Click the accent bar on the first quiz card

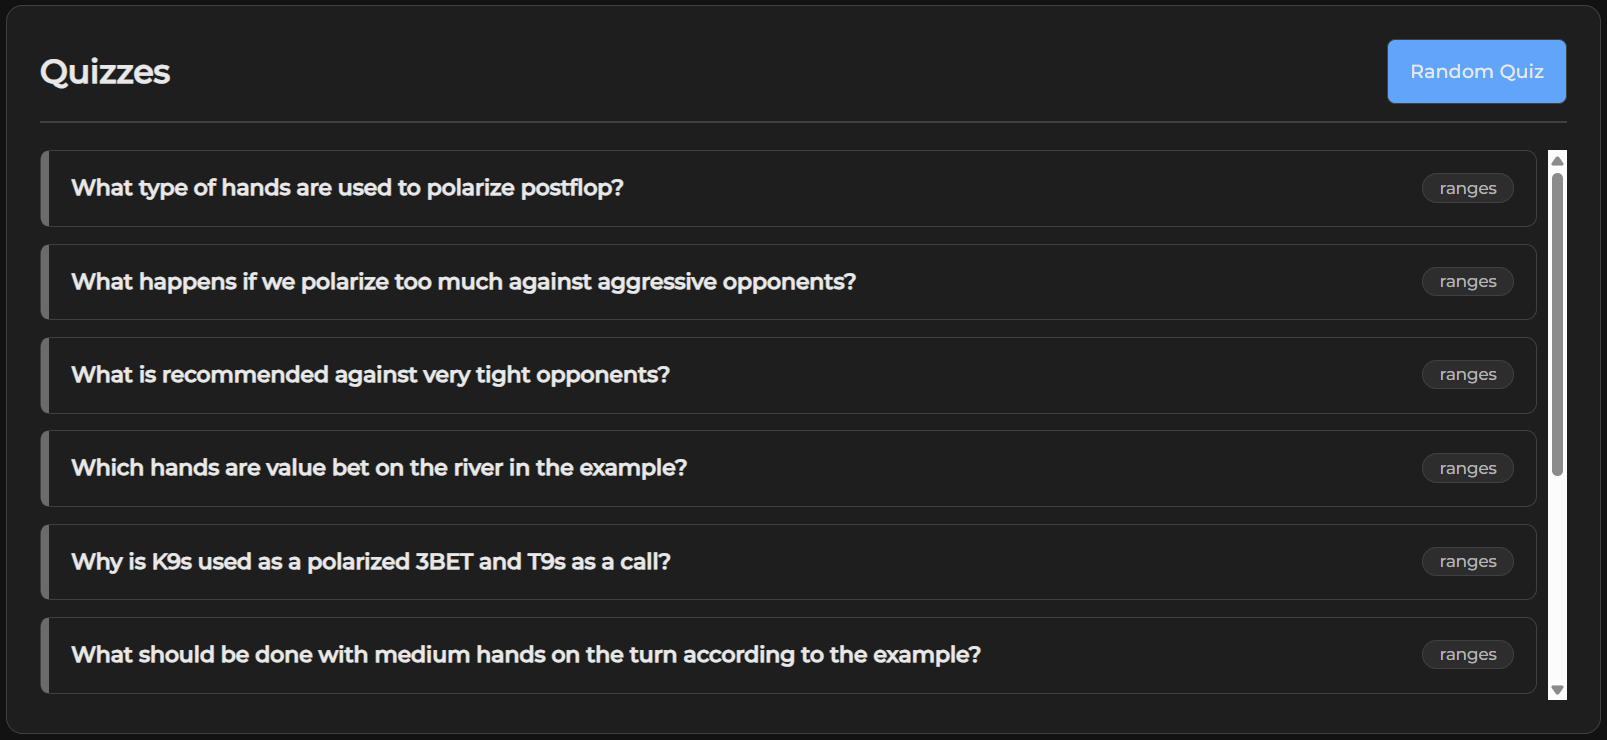(44, 188)
